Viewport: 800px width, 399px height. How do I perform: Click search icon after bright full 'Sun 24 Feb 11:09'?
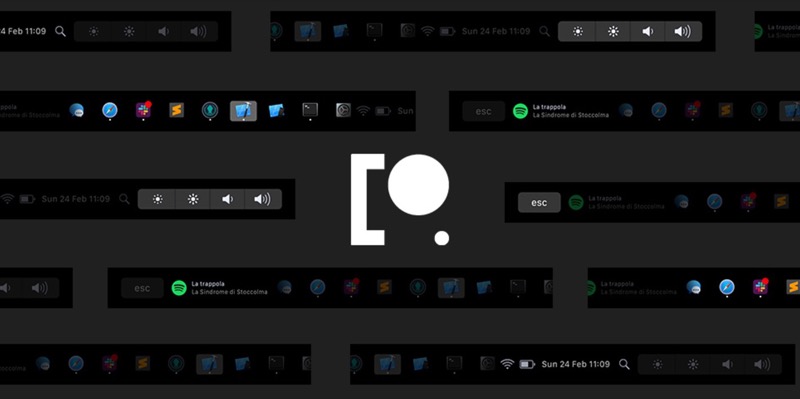pyautogui.click(x=624, y=364)
